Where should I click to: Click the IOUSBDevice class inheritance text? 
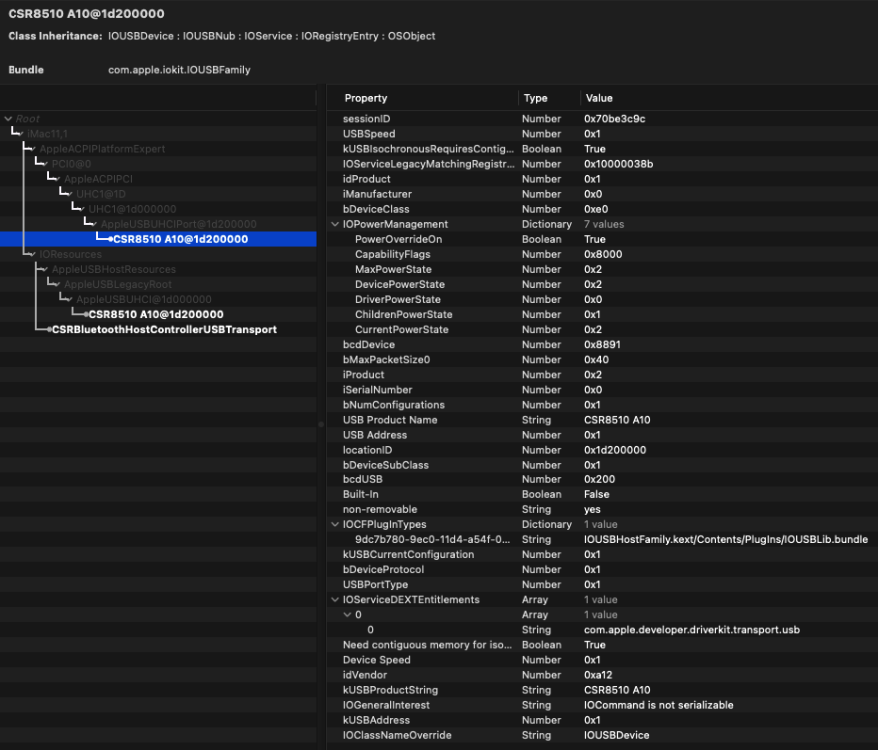(141, 36)
